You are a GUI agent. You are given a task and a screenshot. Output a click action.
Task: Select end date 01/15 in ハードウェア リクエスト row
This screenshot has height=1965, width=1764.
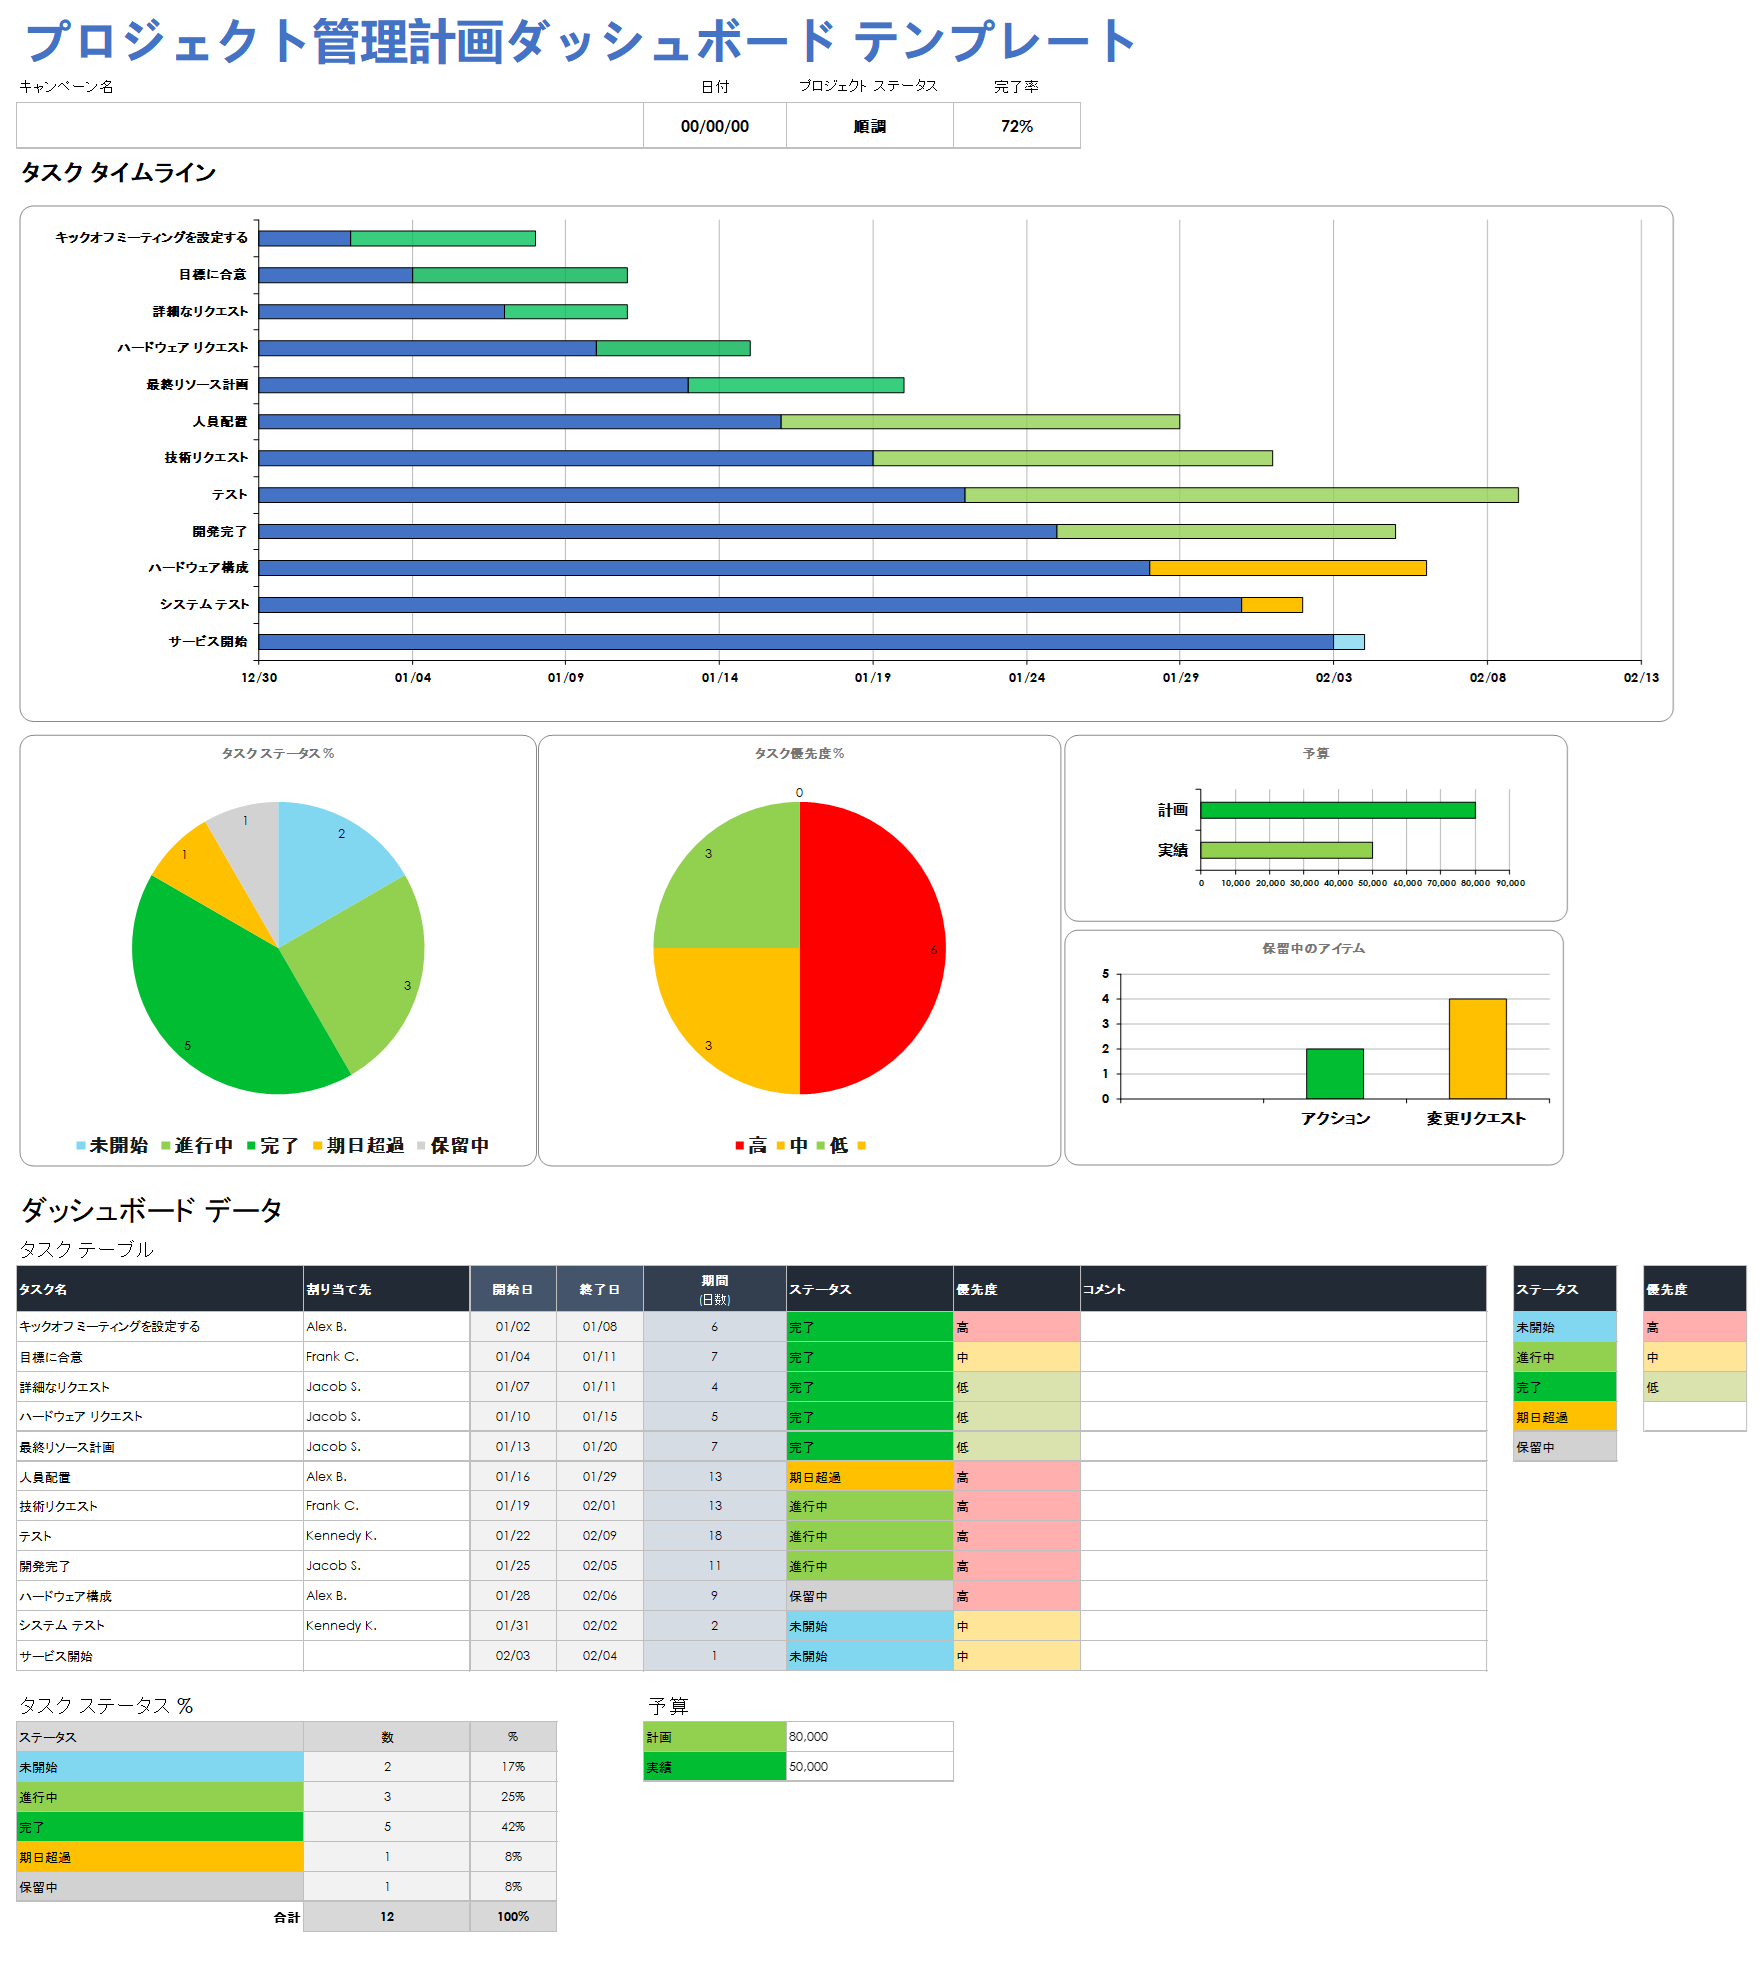coord(600,1417)
